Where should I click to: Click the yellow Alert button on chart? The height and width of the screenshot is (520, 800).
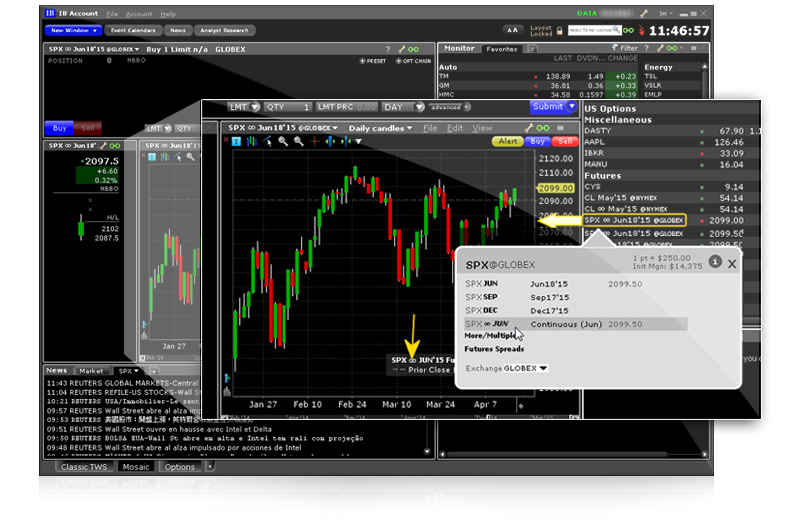point(508,141)
